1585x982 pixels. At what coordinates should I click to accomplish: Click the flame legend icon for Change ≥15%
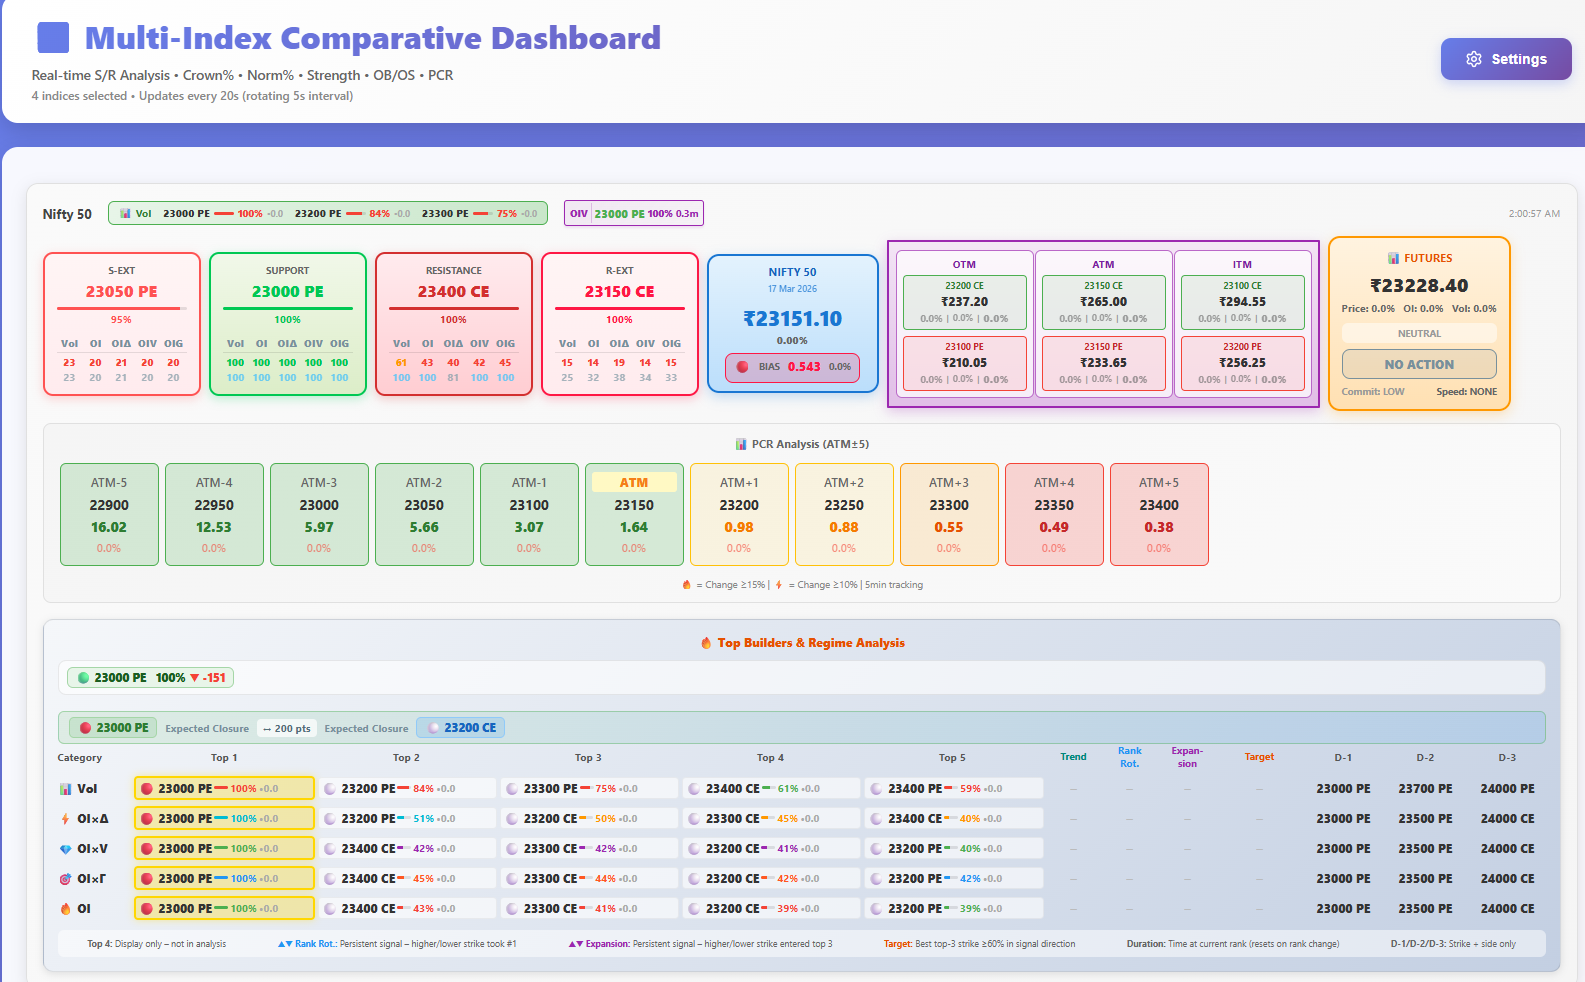click(686, 585)
